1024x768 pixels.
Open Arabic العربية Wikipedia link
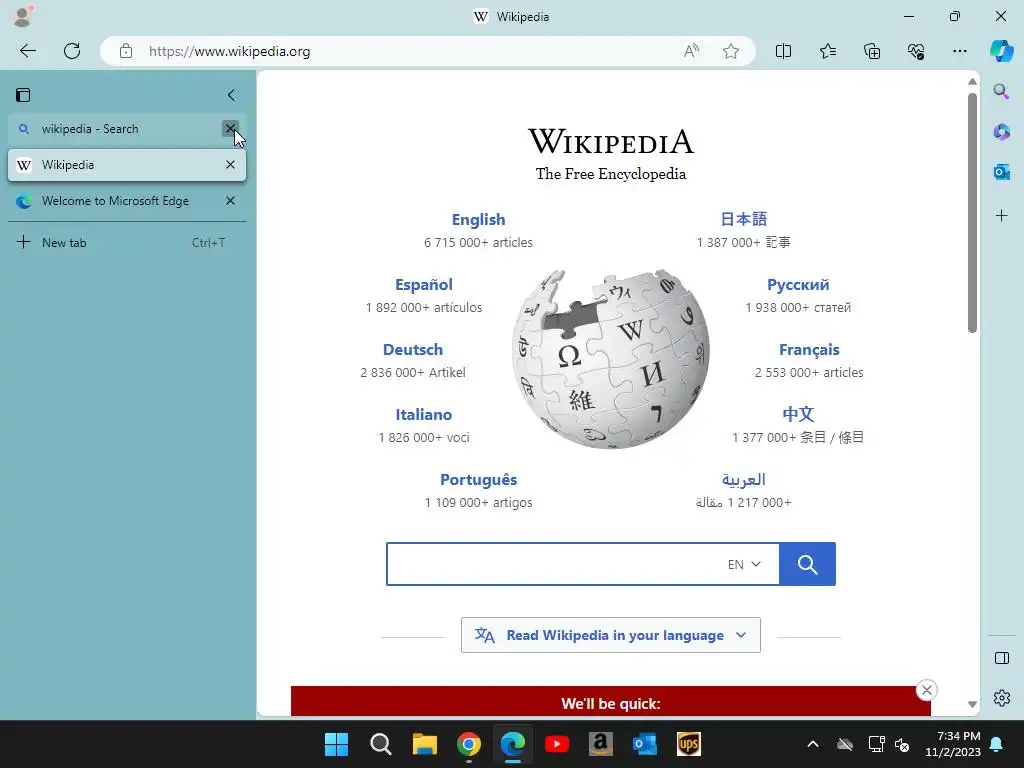pyautogui.click(x=743, y=479)
